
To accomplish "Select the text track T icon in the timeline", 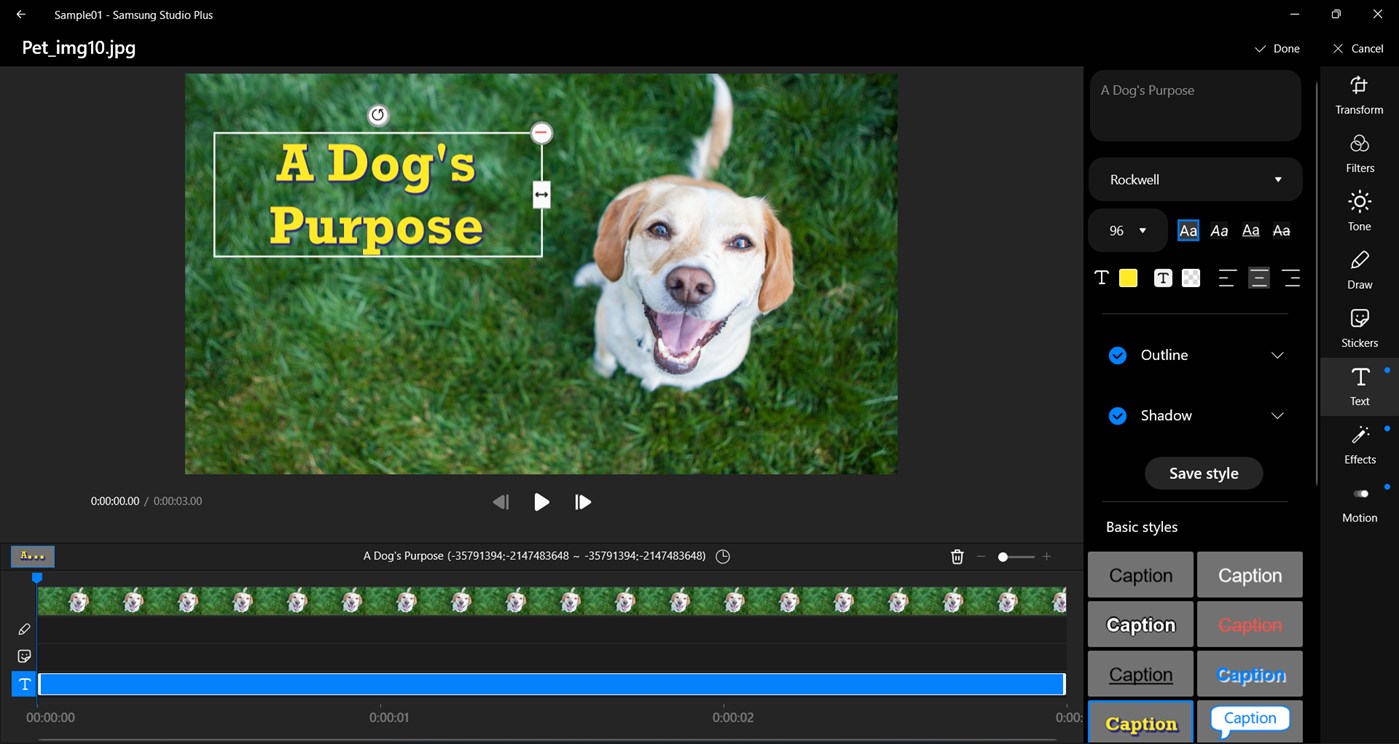I will coord(25,684).
